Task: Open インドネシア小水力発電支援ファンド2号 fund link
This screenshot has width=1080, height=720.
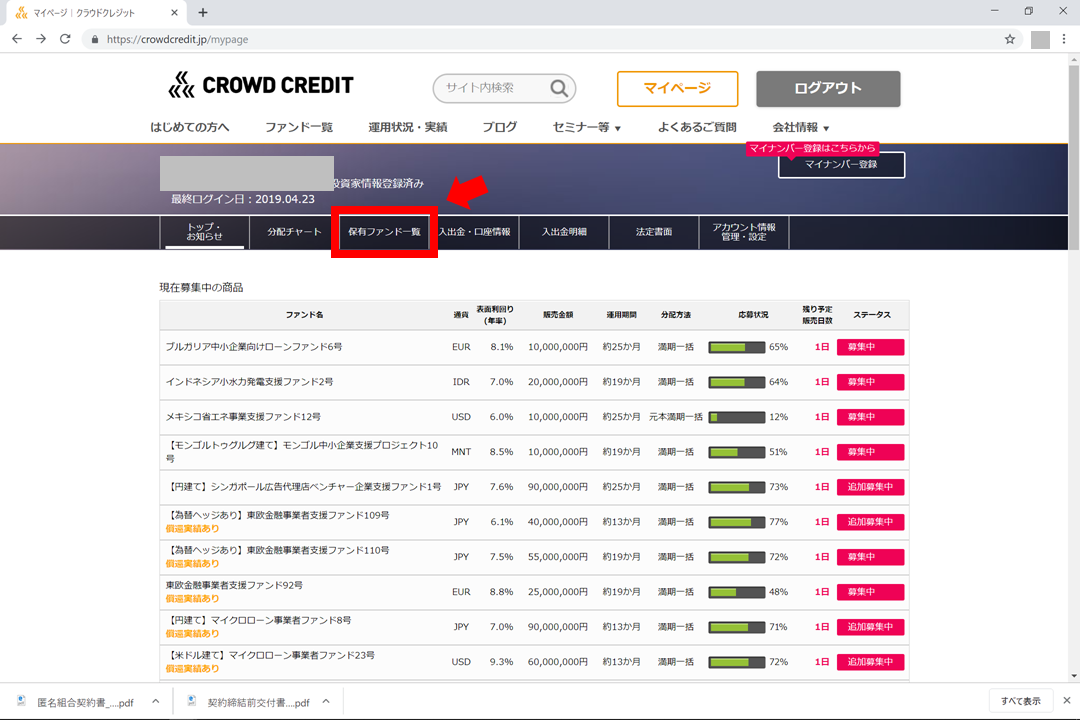Action: [249, 382]
